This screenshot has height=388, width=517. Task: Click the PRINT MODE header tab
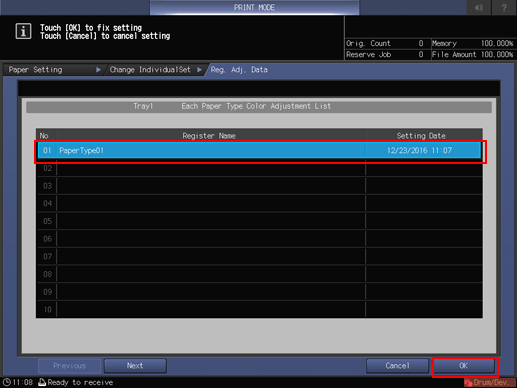(x=254, y=7)
